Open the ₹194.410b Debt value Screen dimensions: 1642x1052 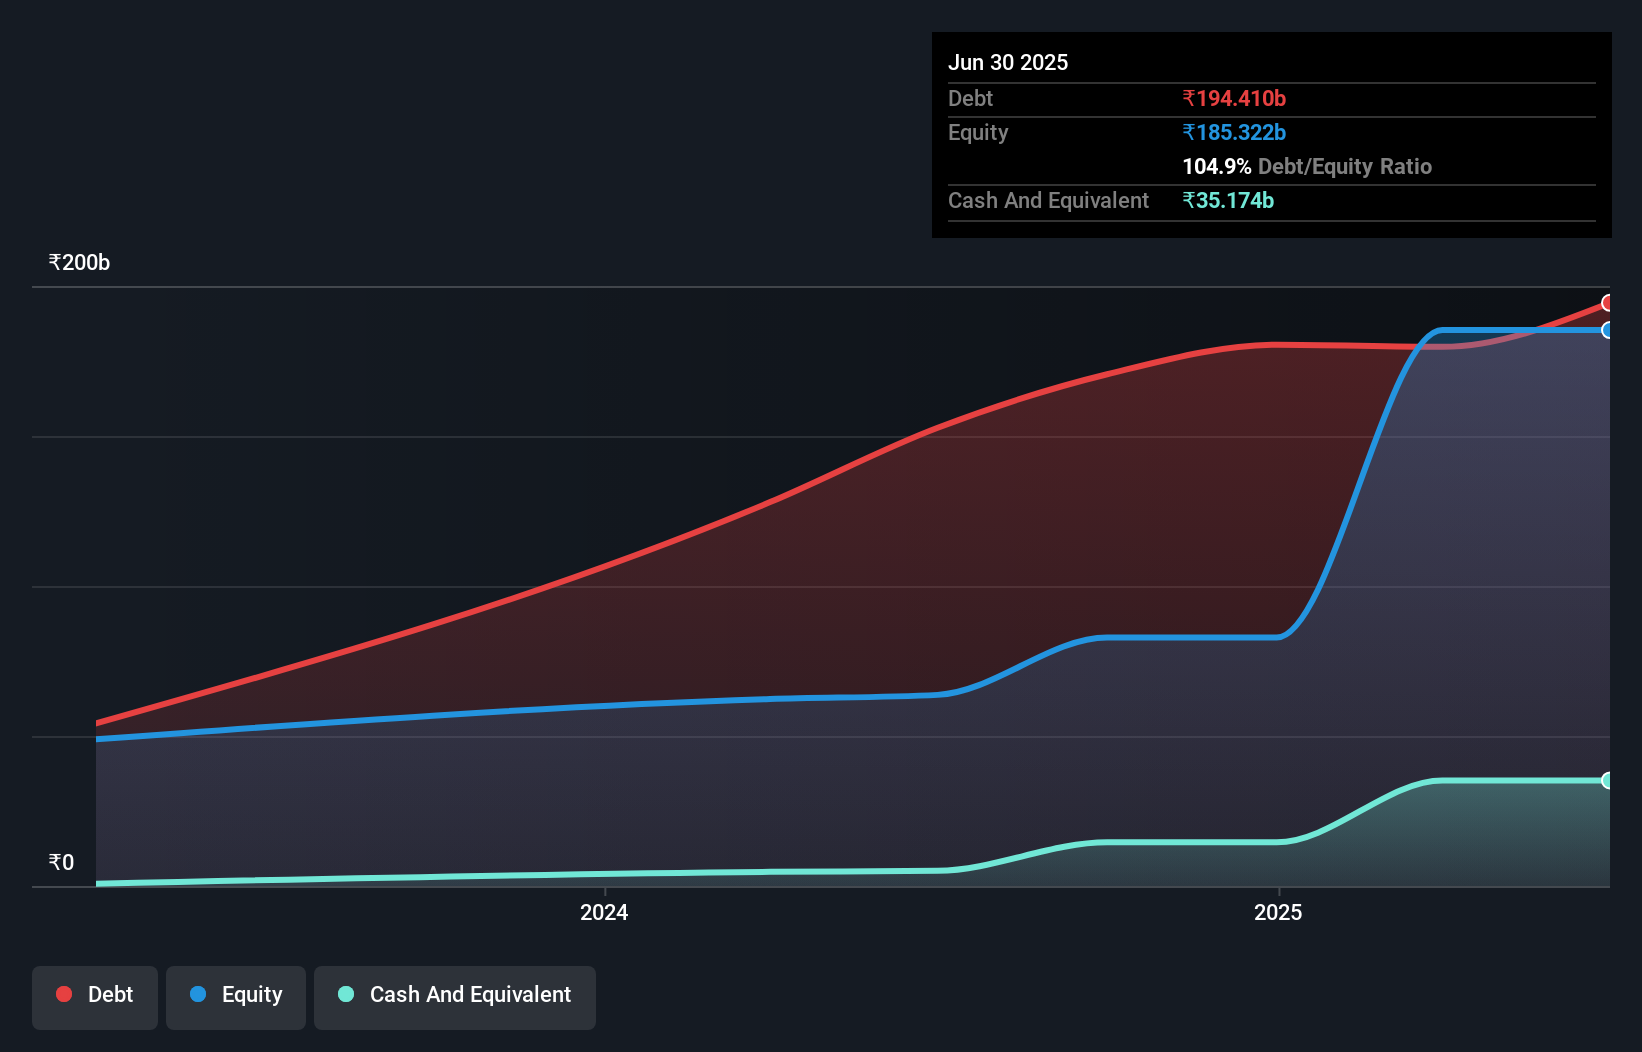(x=1234, y=98)
